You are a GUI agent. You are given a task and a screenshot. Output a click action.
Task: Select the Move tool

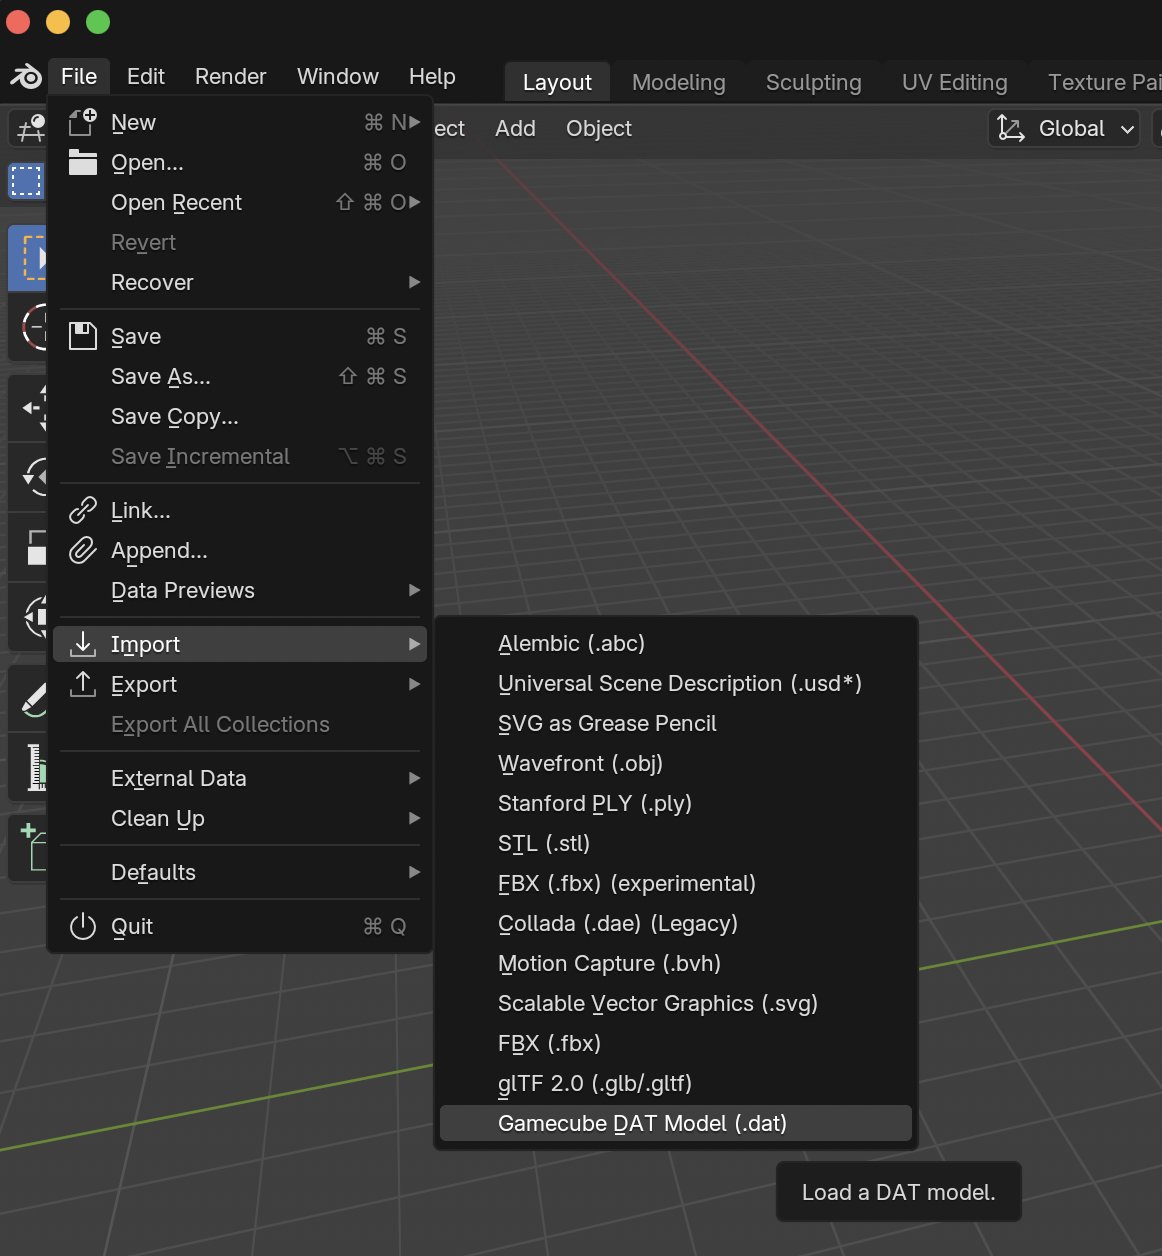point(28,408)
